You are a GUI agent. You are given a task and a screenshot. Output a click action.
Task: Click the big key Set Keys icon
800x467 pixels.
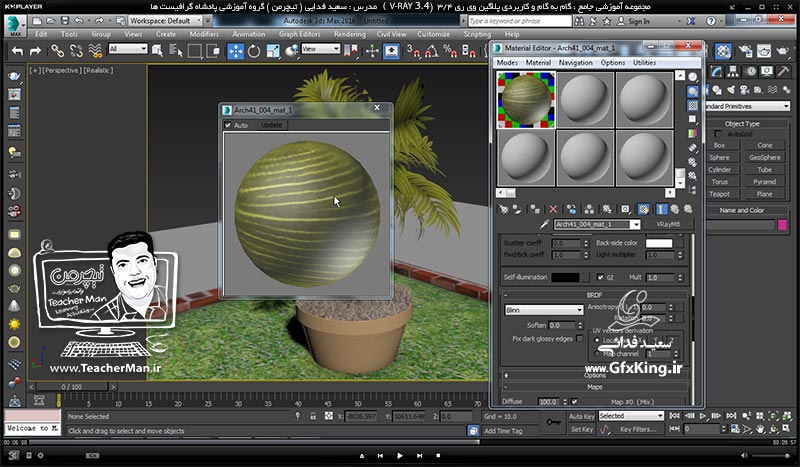coord(553,423)
